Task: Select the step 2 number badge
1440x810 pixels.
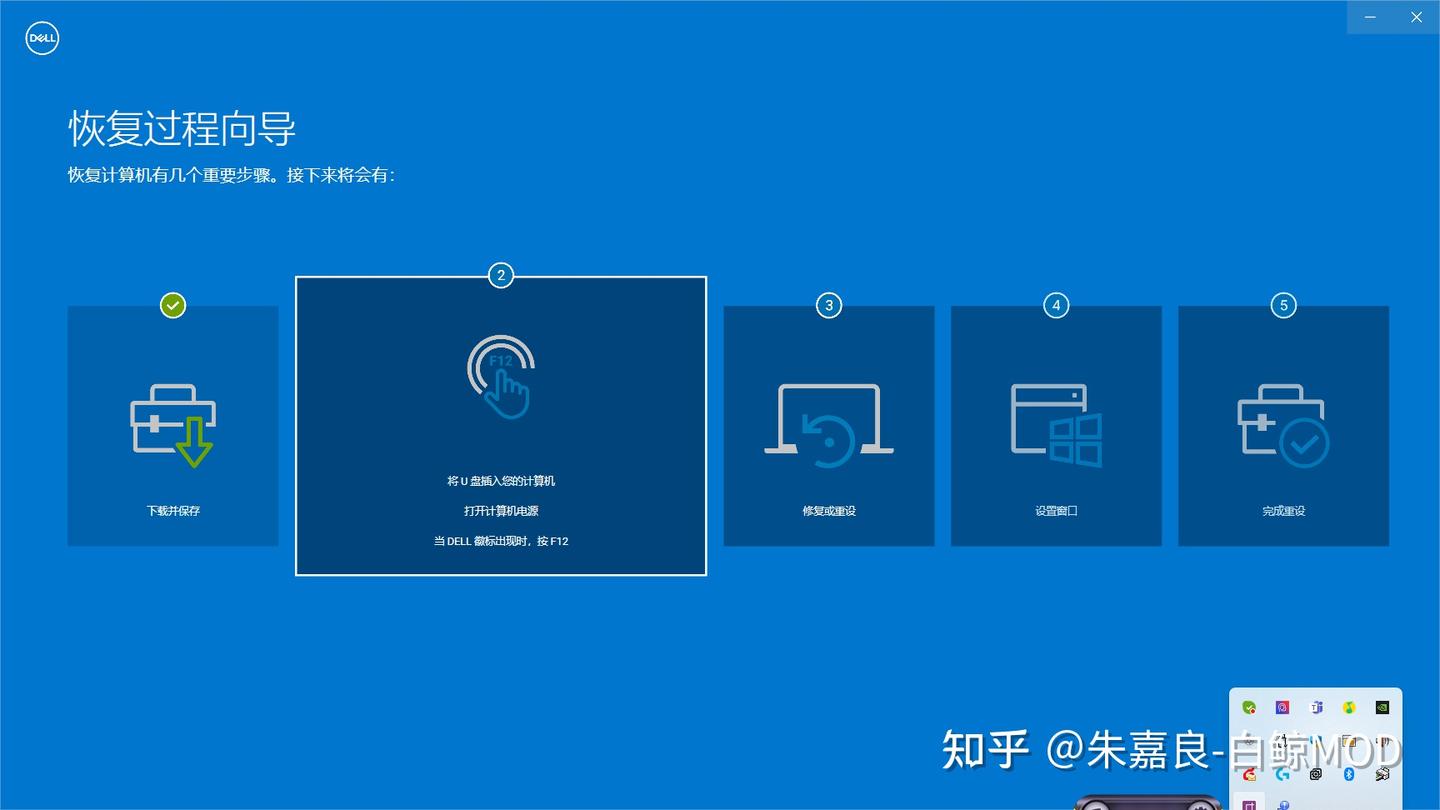Action: [501, 275]
